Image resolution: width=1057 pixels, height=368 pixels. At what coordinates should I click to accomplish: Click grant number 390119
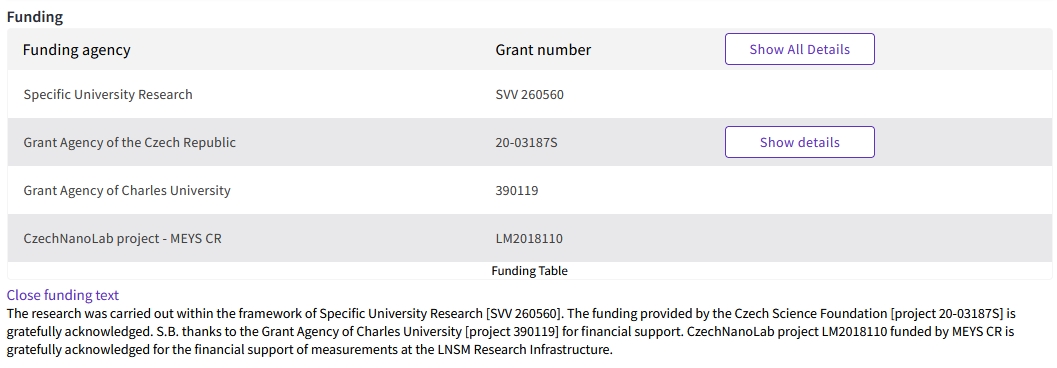click(x=517, y=191)
